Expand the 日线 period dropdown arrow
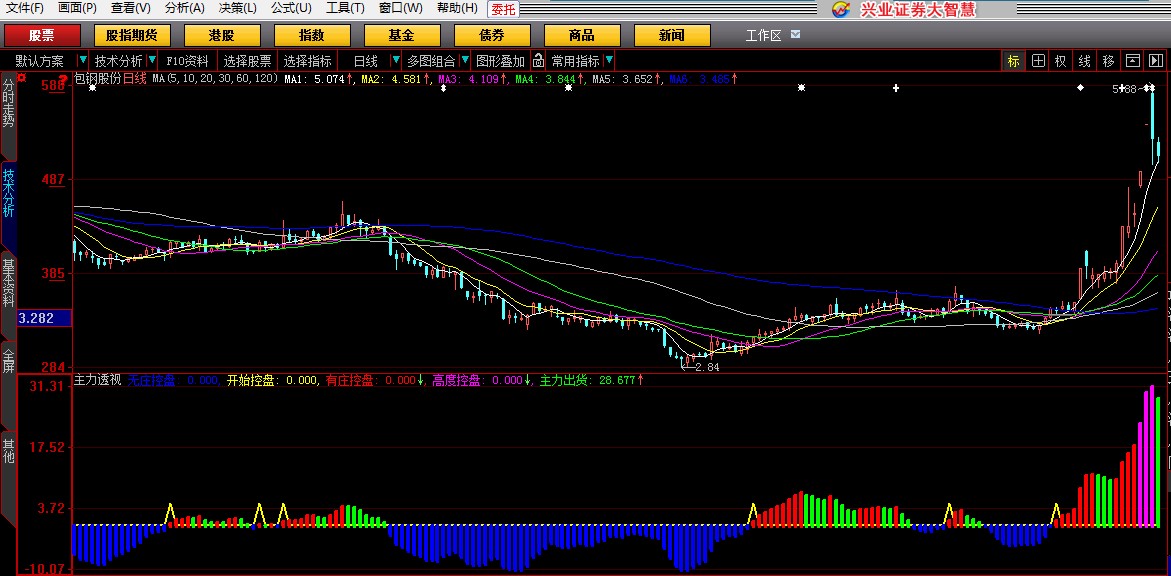The width and height of the screenshot is (1171, 576). point(396,61)
